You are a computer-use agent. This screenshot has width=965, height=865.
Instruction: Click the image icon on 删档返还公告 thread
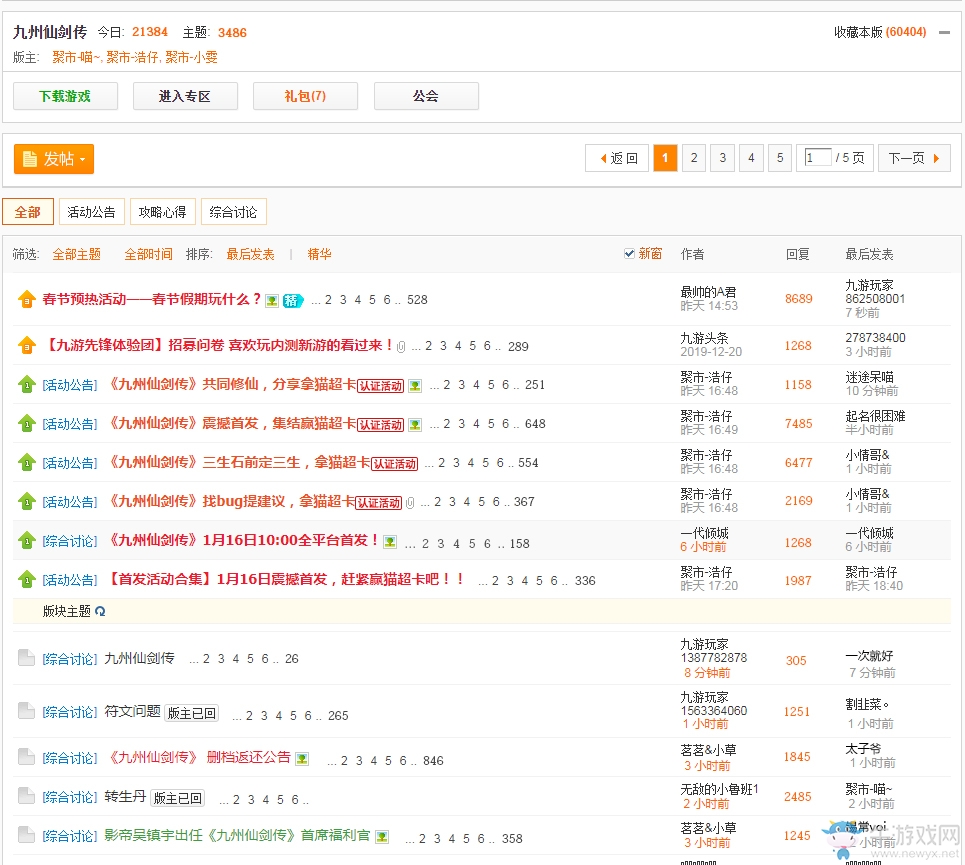302,759
